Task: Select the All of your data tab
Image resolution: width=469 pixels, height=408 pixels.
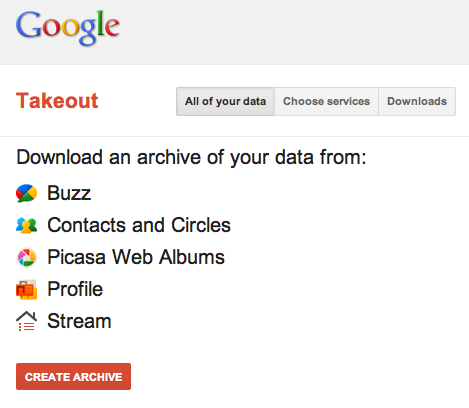Action: 225,101
